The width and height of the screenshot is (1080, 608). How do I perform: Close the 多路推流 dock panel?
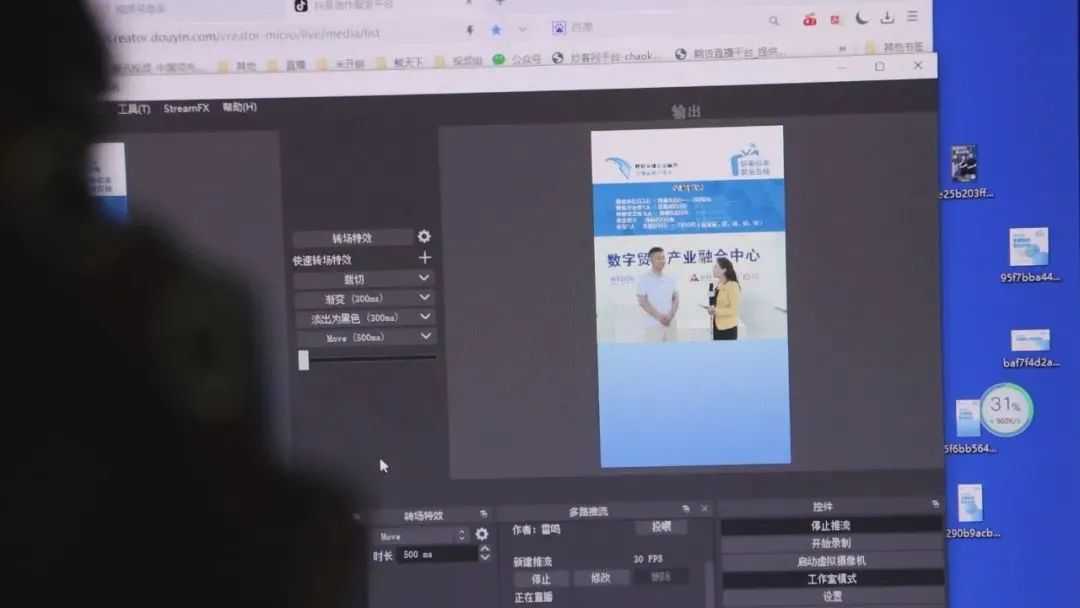(704, 509)
